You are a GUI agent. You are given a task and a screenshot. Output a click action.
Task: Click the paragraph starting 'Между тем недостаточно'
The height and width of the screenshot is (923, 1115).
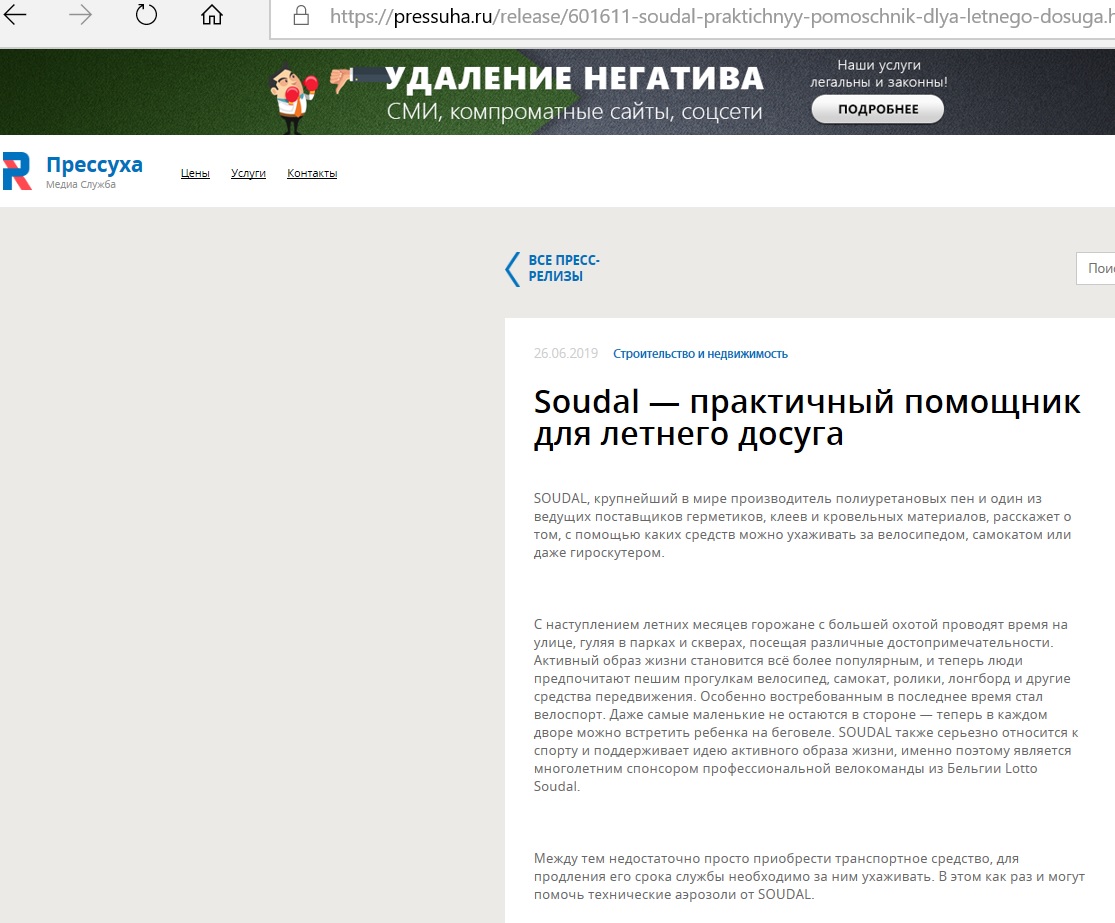[x=809, y=876]
